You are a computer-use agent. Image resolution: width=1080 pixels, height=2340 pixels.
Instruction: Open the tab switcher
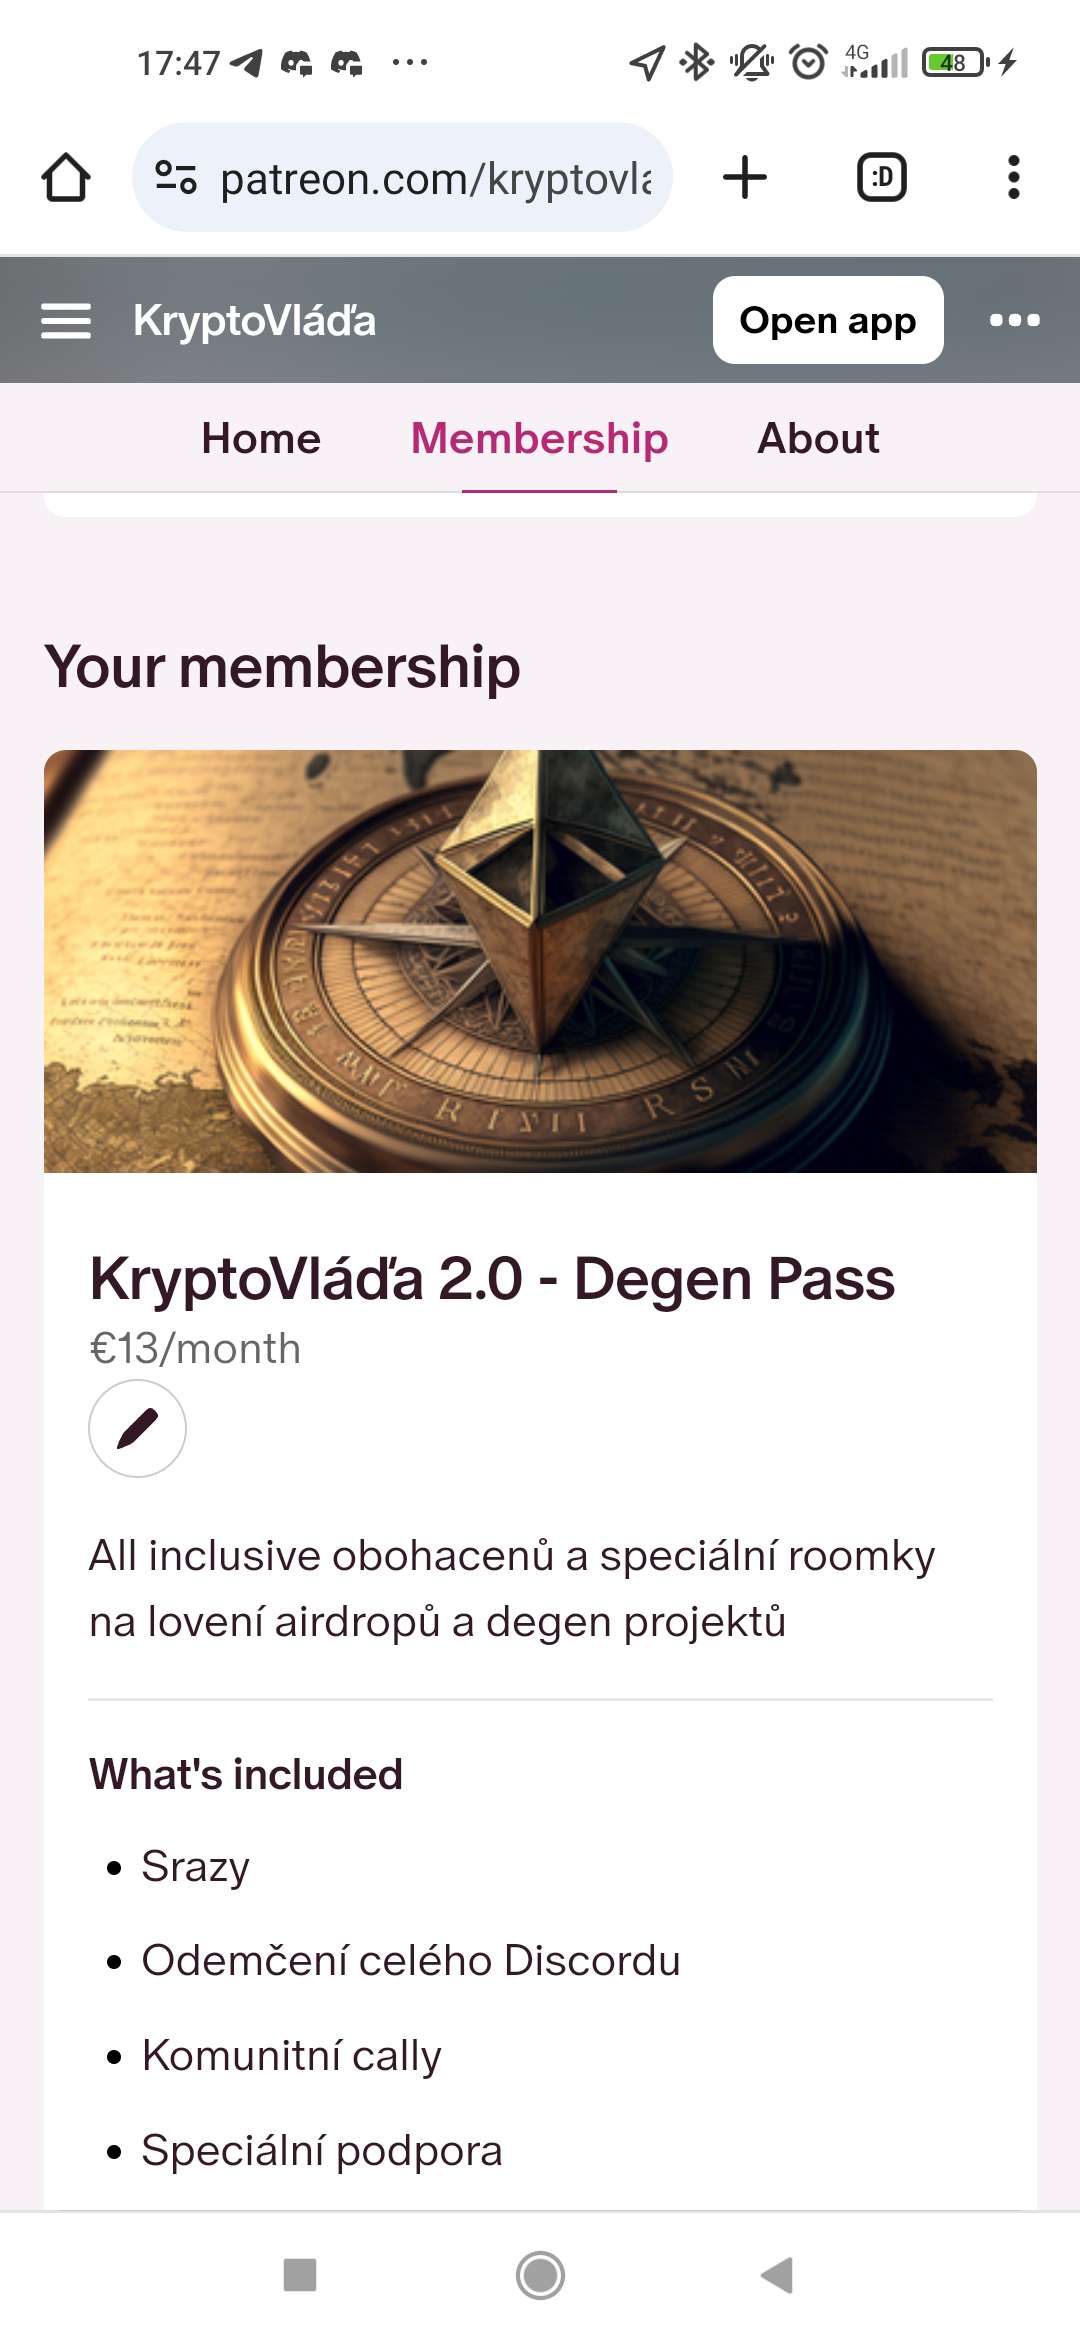[881, 178]
